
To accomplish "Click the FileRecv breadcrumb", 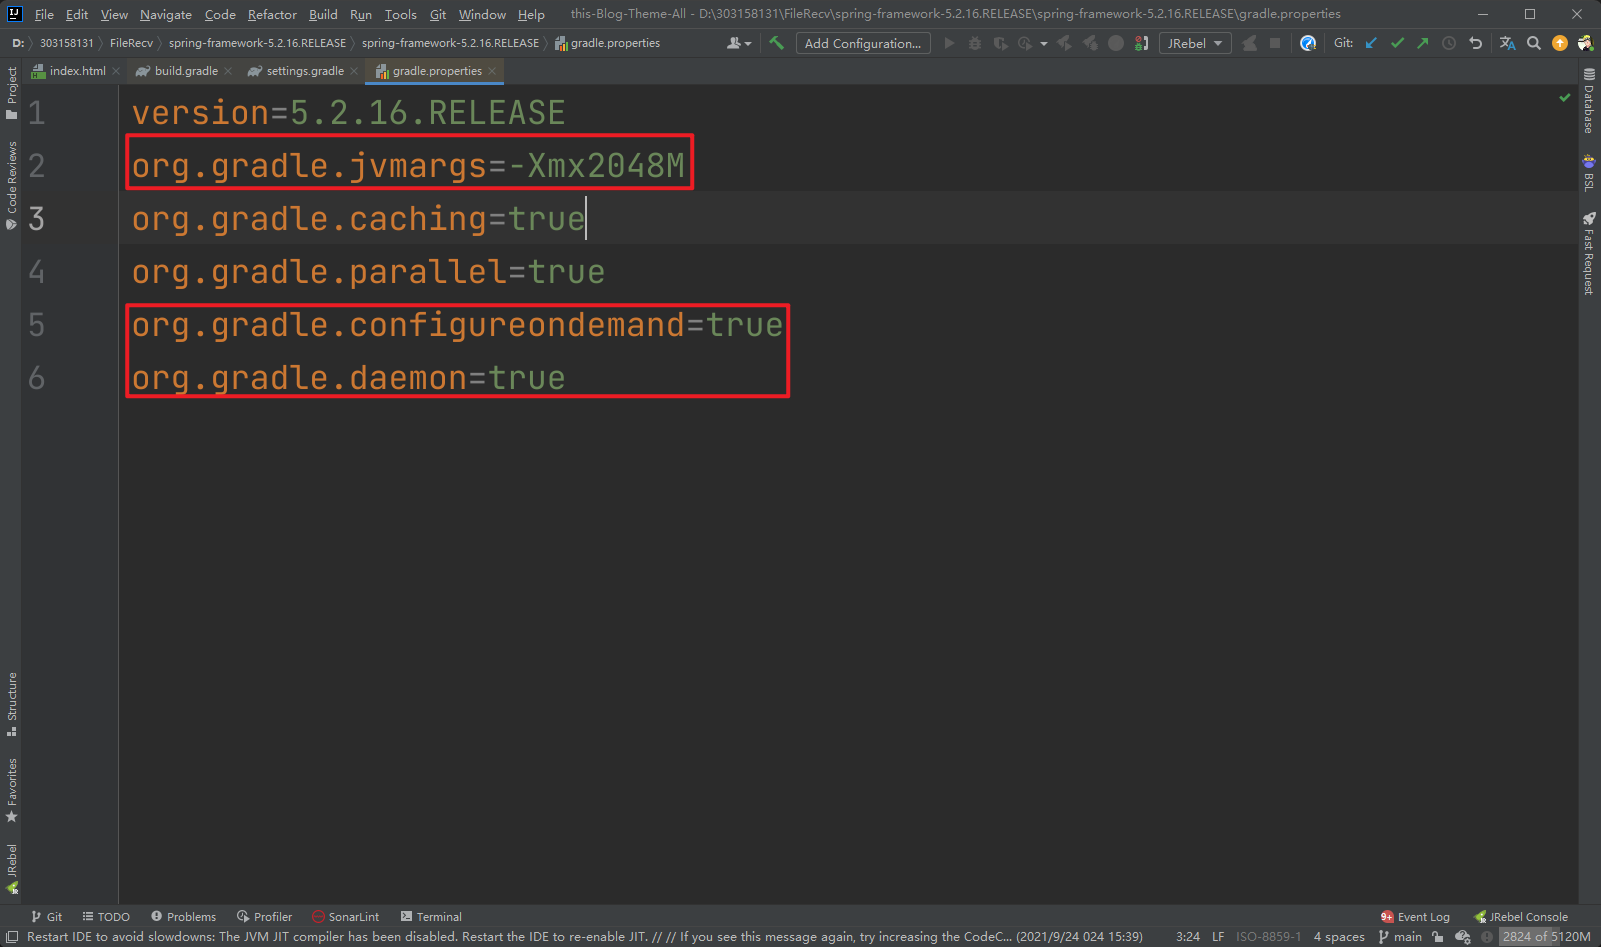I will 131,43.
